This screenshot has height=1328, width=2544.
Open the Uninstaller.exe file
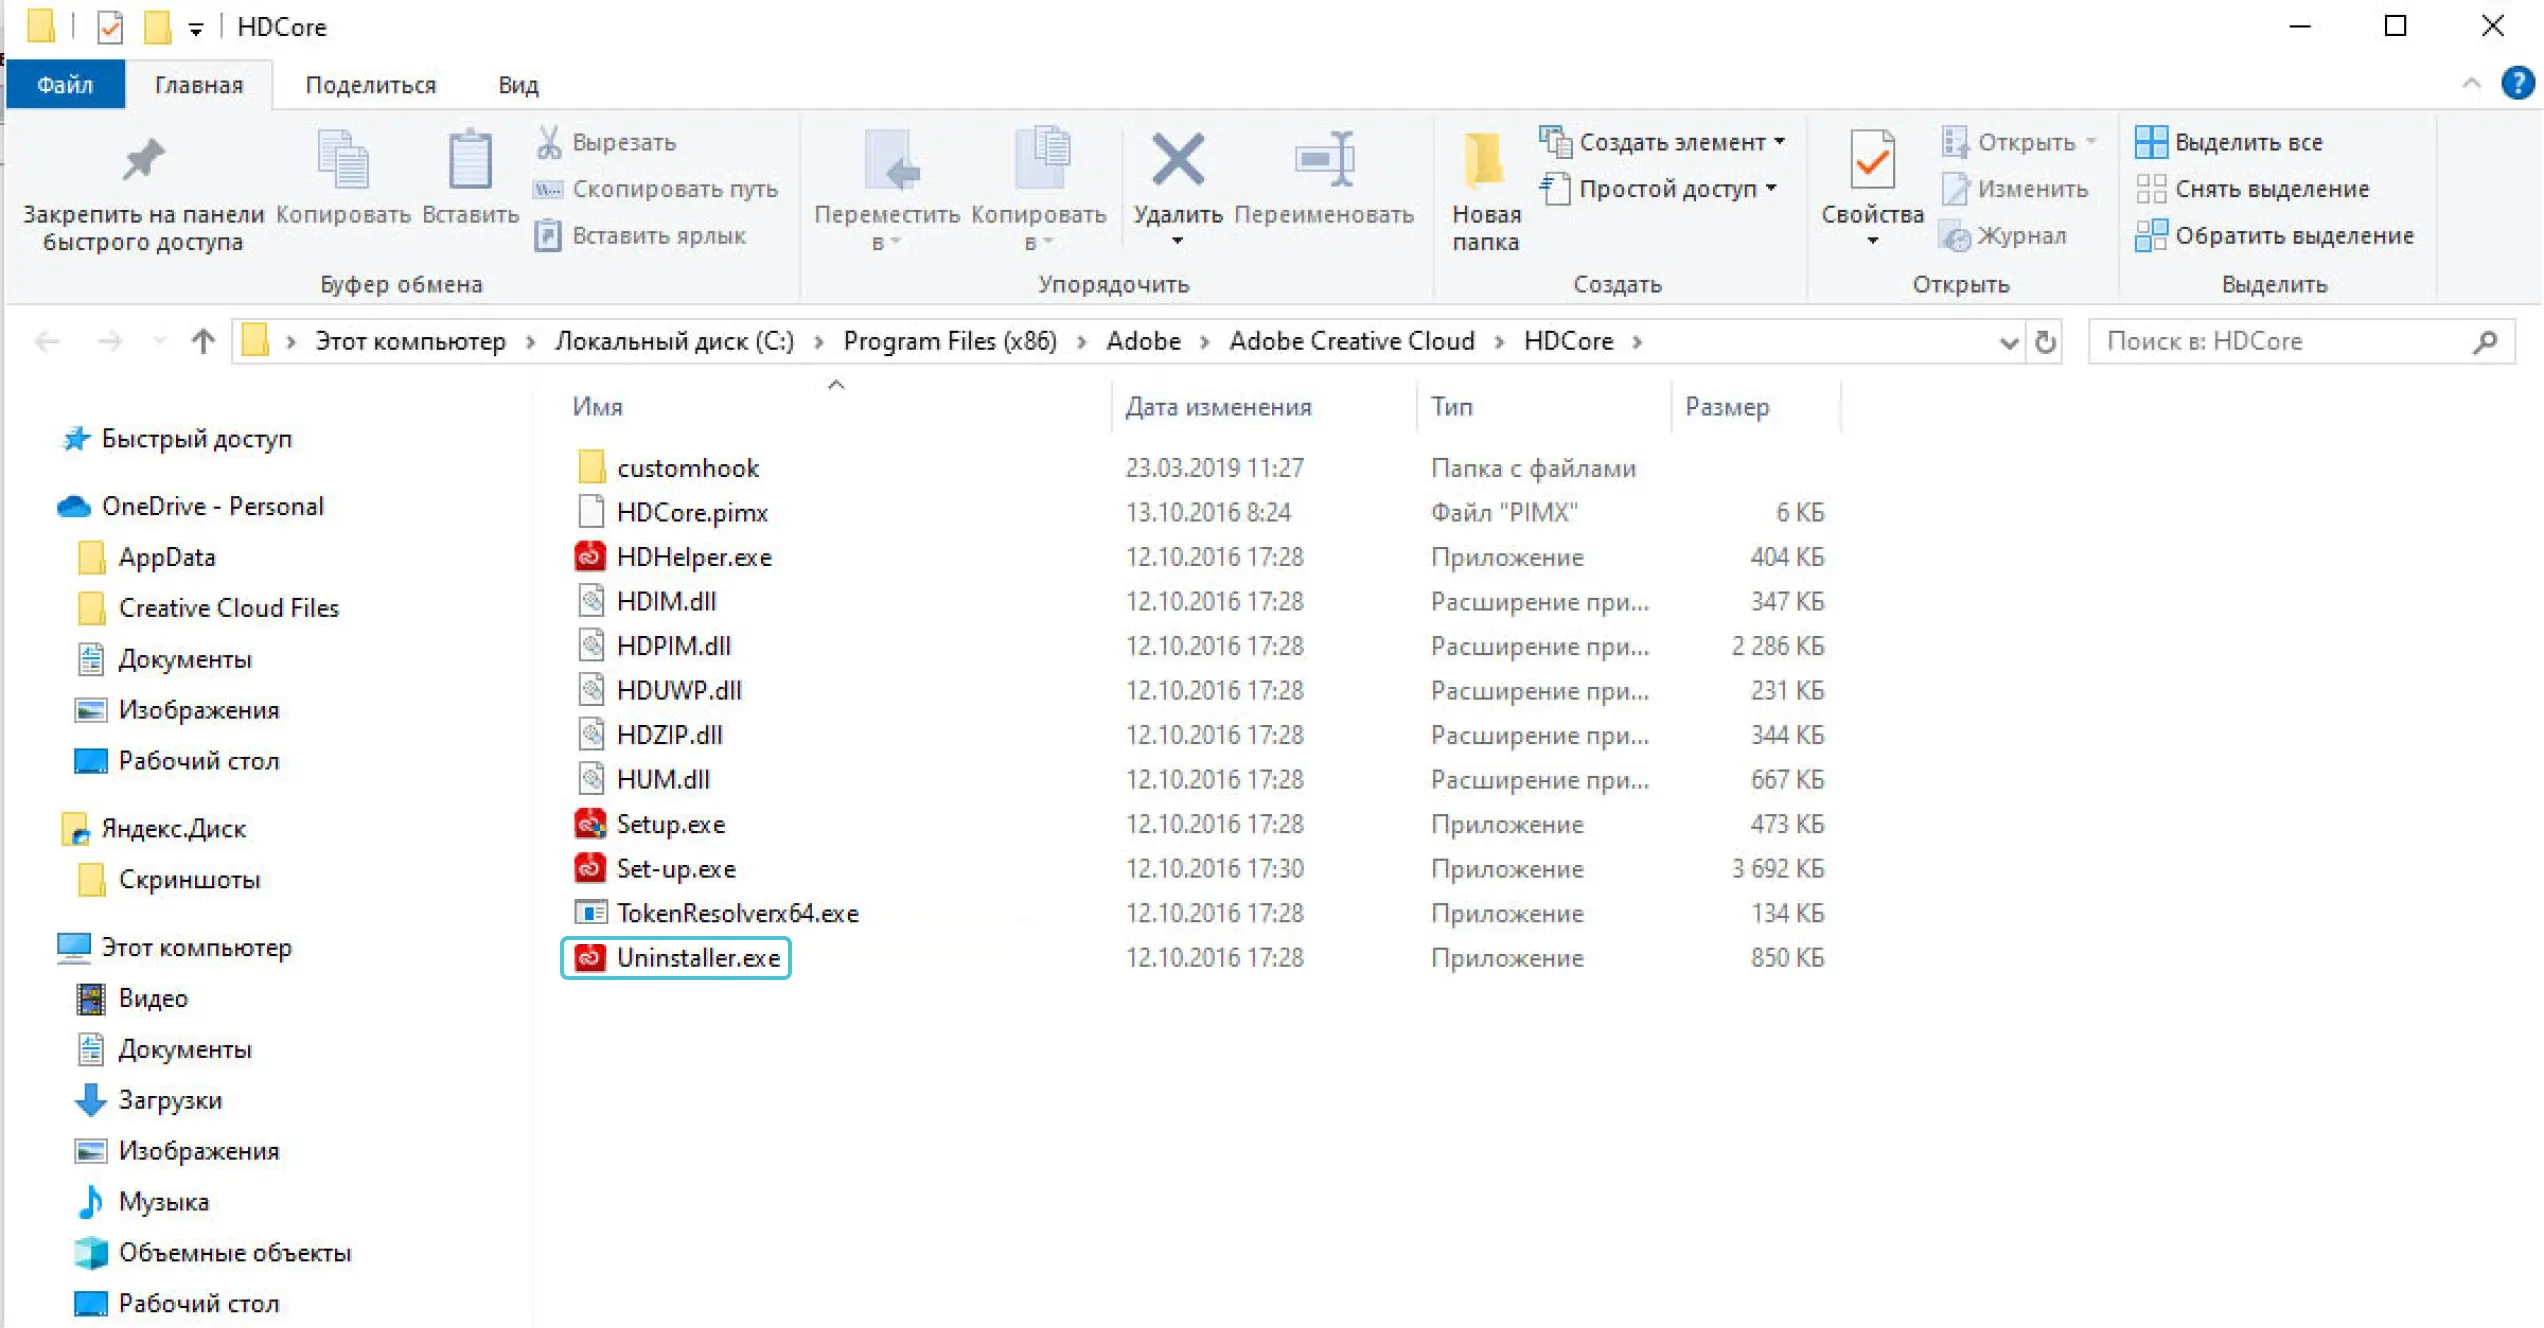pos(697,958)
